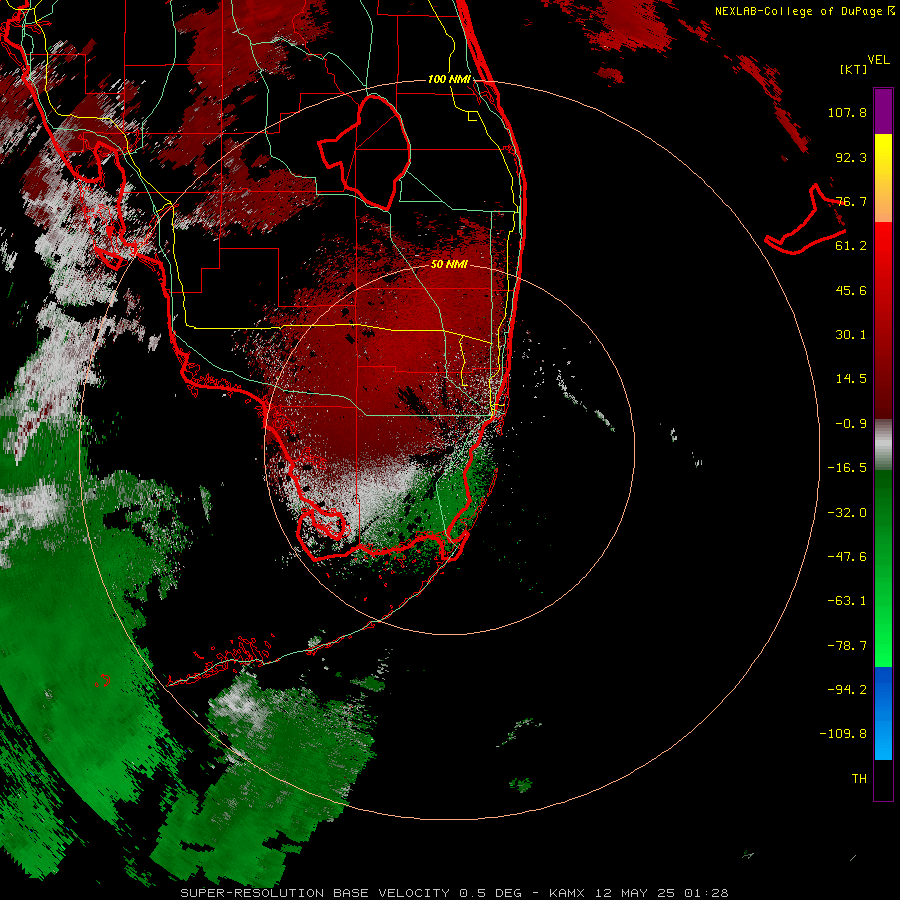Viewport: 900px width, 900px height.
Task: Click the -16.5 velocity scale value
Action: (847, 468)
